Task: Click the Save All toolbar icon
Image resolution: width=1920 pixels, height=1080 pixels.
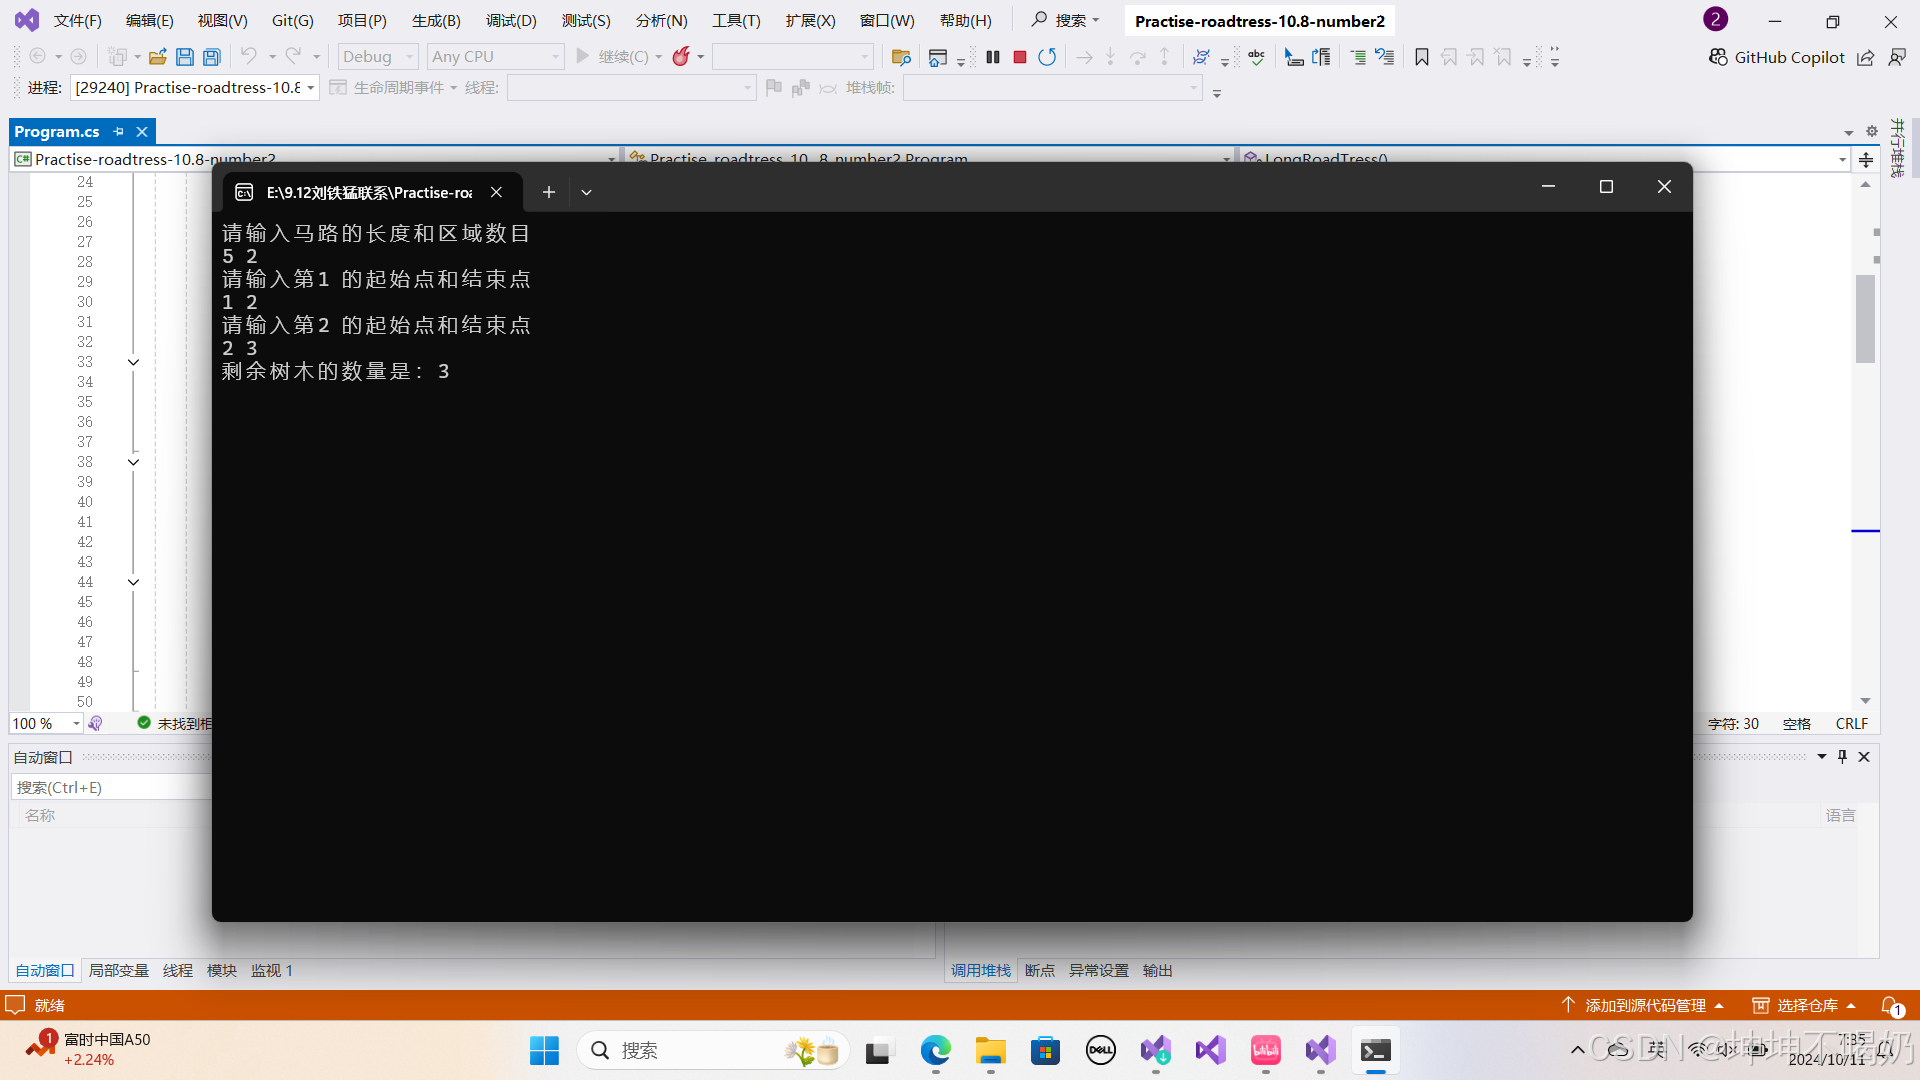Action: pyautogui.click(x=212, y=57)
